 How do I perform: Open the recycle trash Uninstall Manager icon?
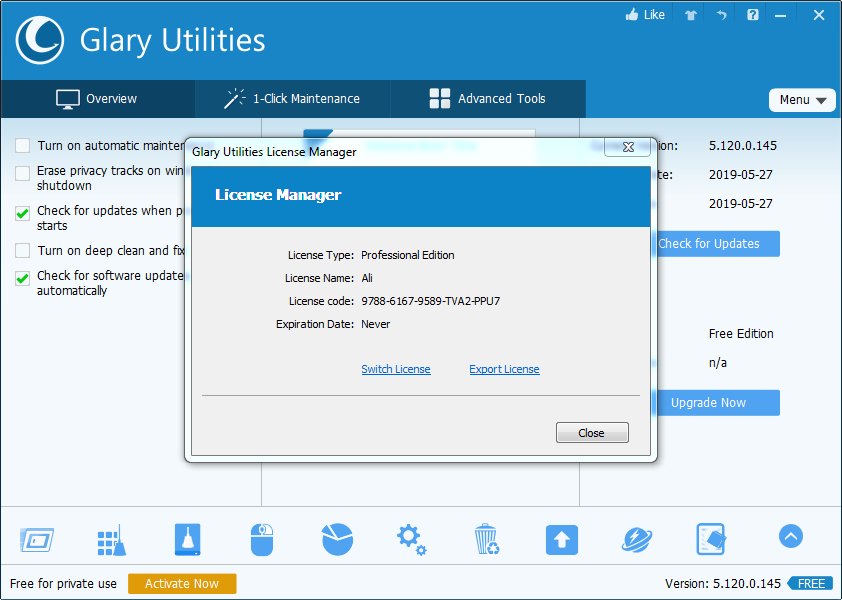[x=487, y=539]
